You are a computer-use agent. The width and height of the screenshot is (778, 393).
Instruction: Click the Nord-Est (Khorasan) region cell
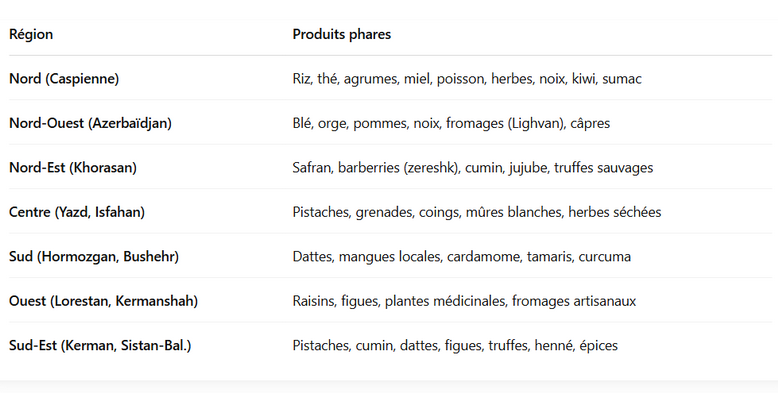click(73, 168)
